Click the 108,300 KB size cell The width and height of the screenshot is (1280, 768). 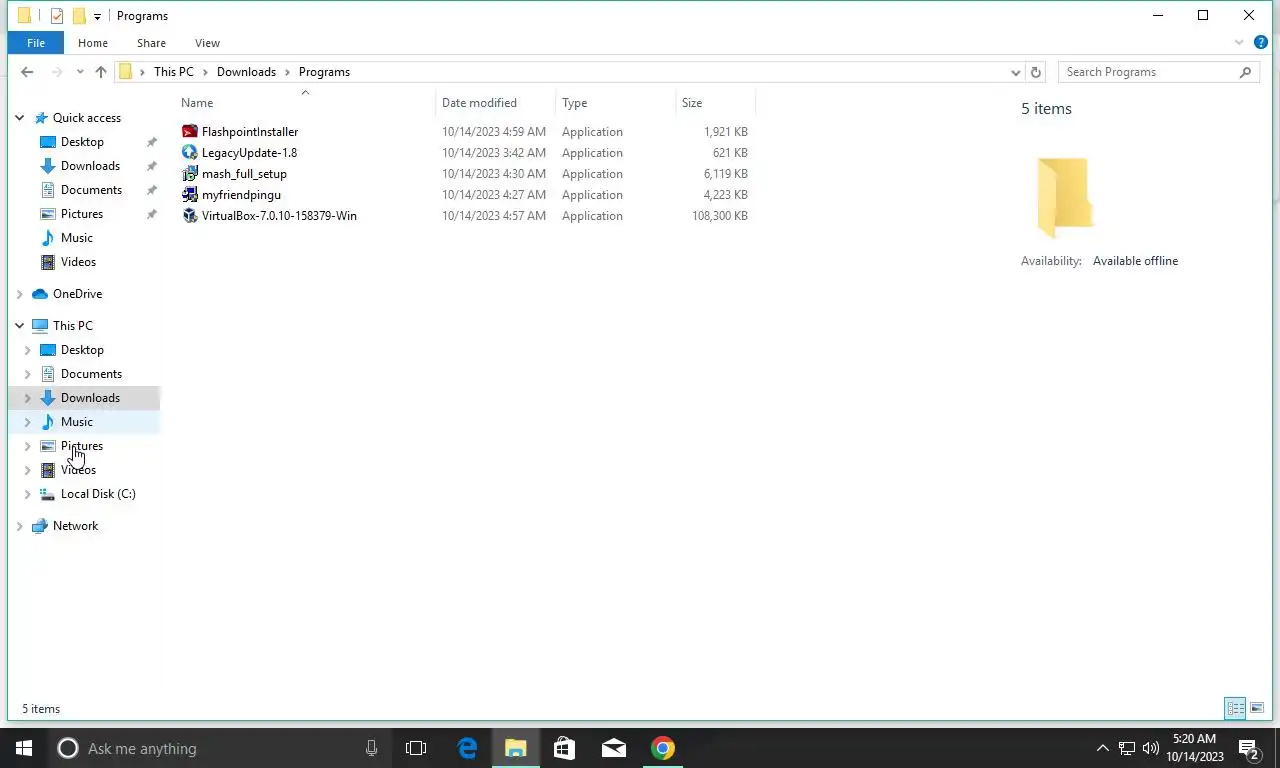click(719, 216)
